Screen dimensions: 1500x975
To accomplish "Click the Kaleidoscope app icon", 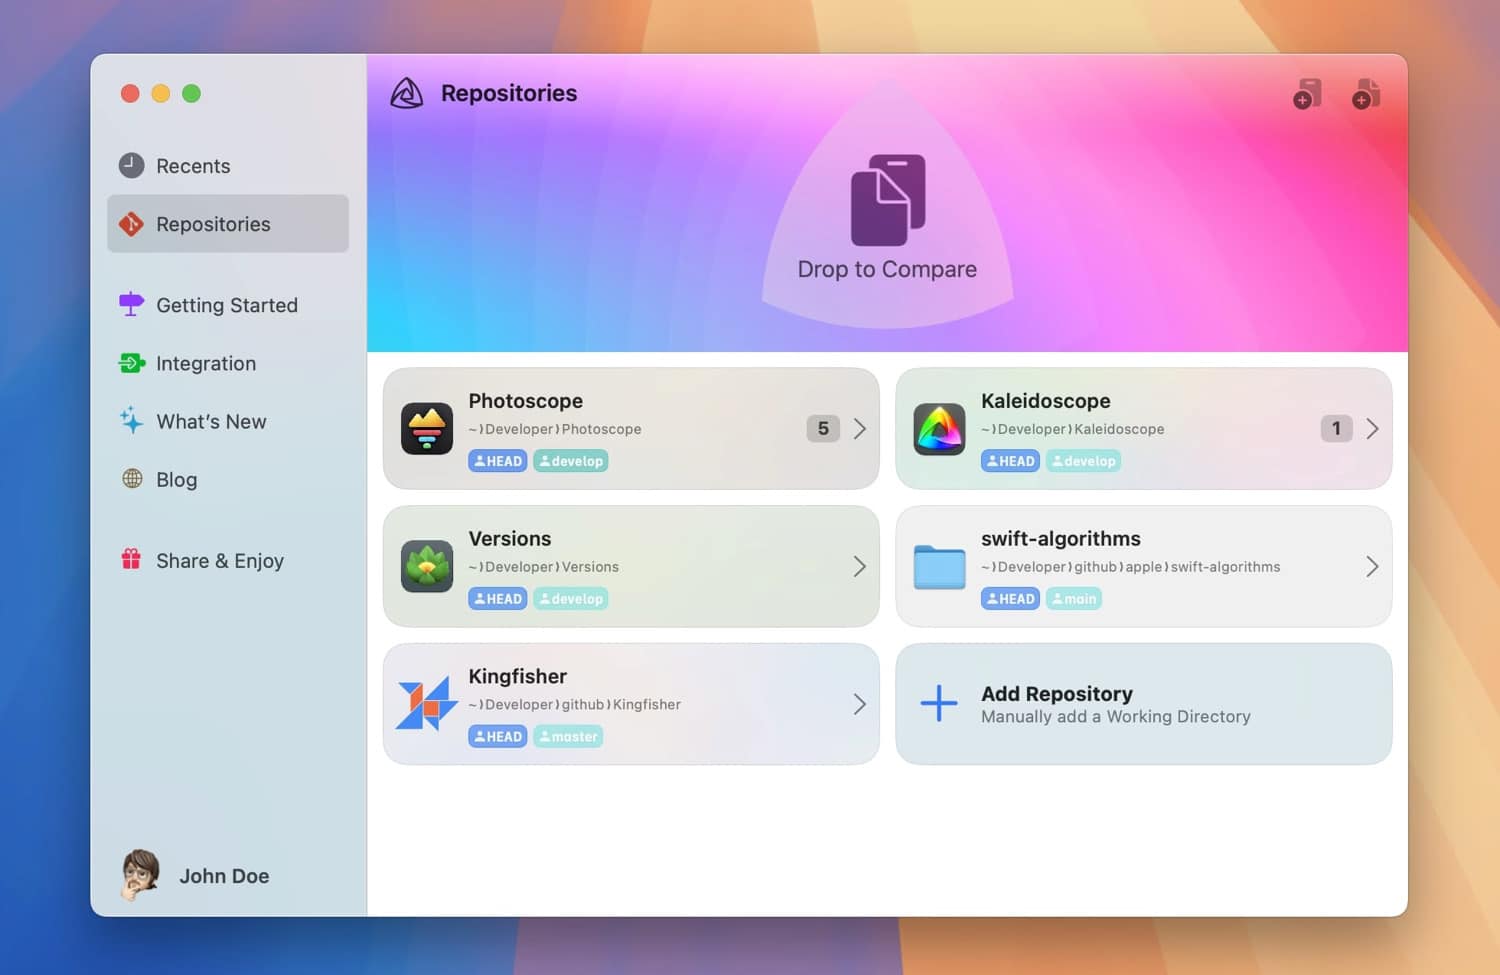I will pyautogui.click(x=940, y=429).
